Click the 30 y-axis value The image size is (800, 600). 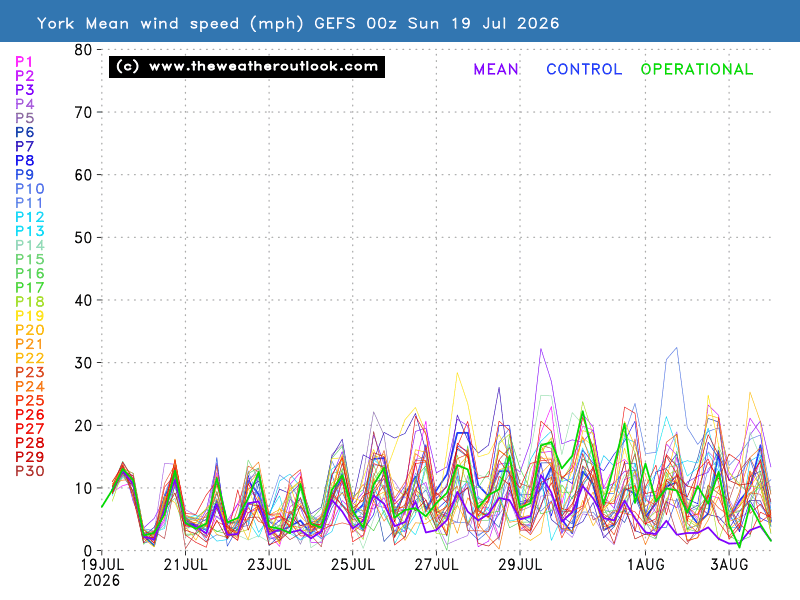pyautogui.click(x=83, y=363)
